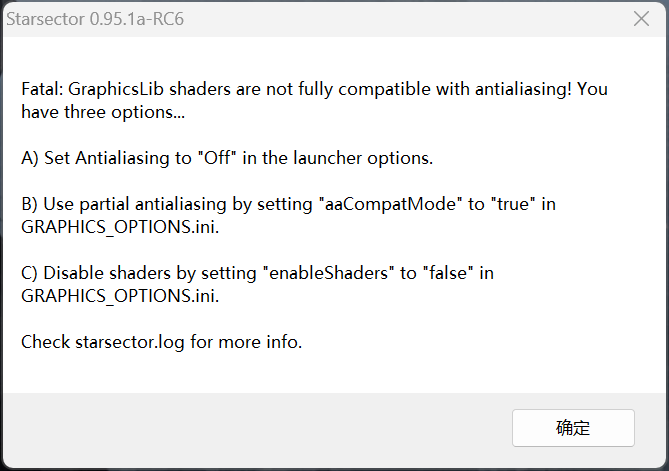
Task: Click the "C) Disable shaders" text
Action: (x=96, y=273)
